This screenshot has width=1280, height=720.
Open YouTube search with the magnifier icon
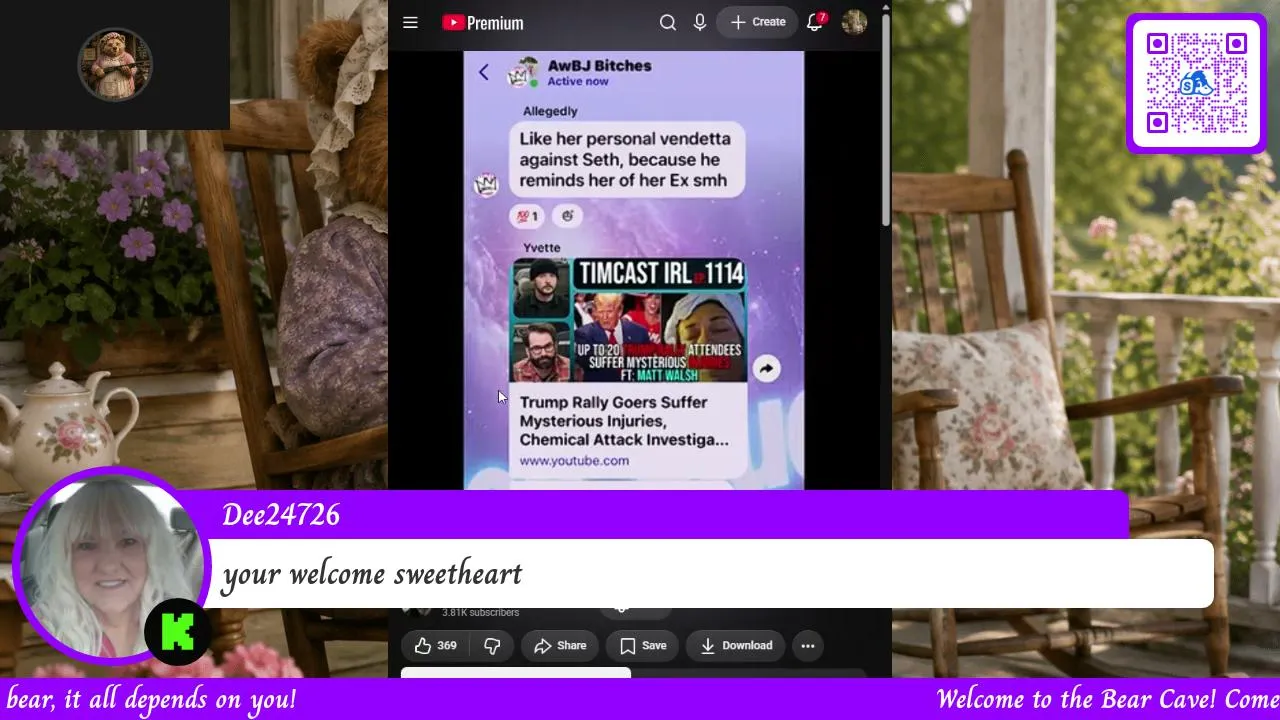click(668, 23)
